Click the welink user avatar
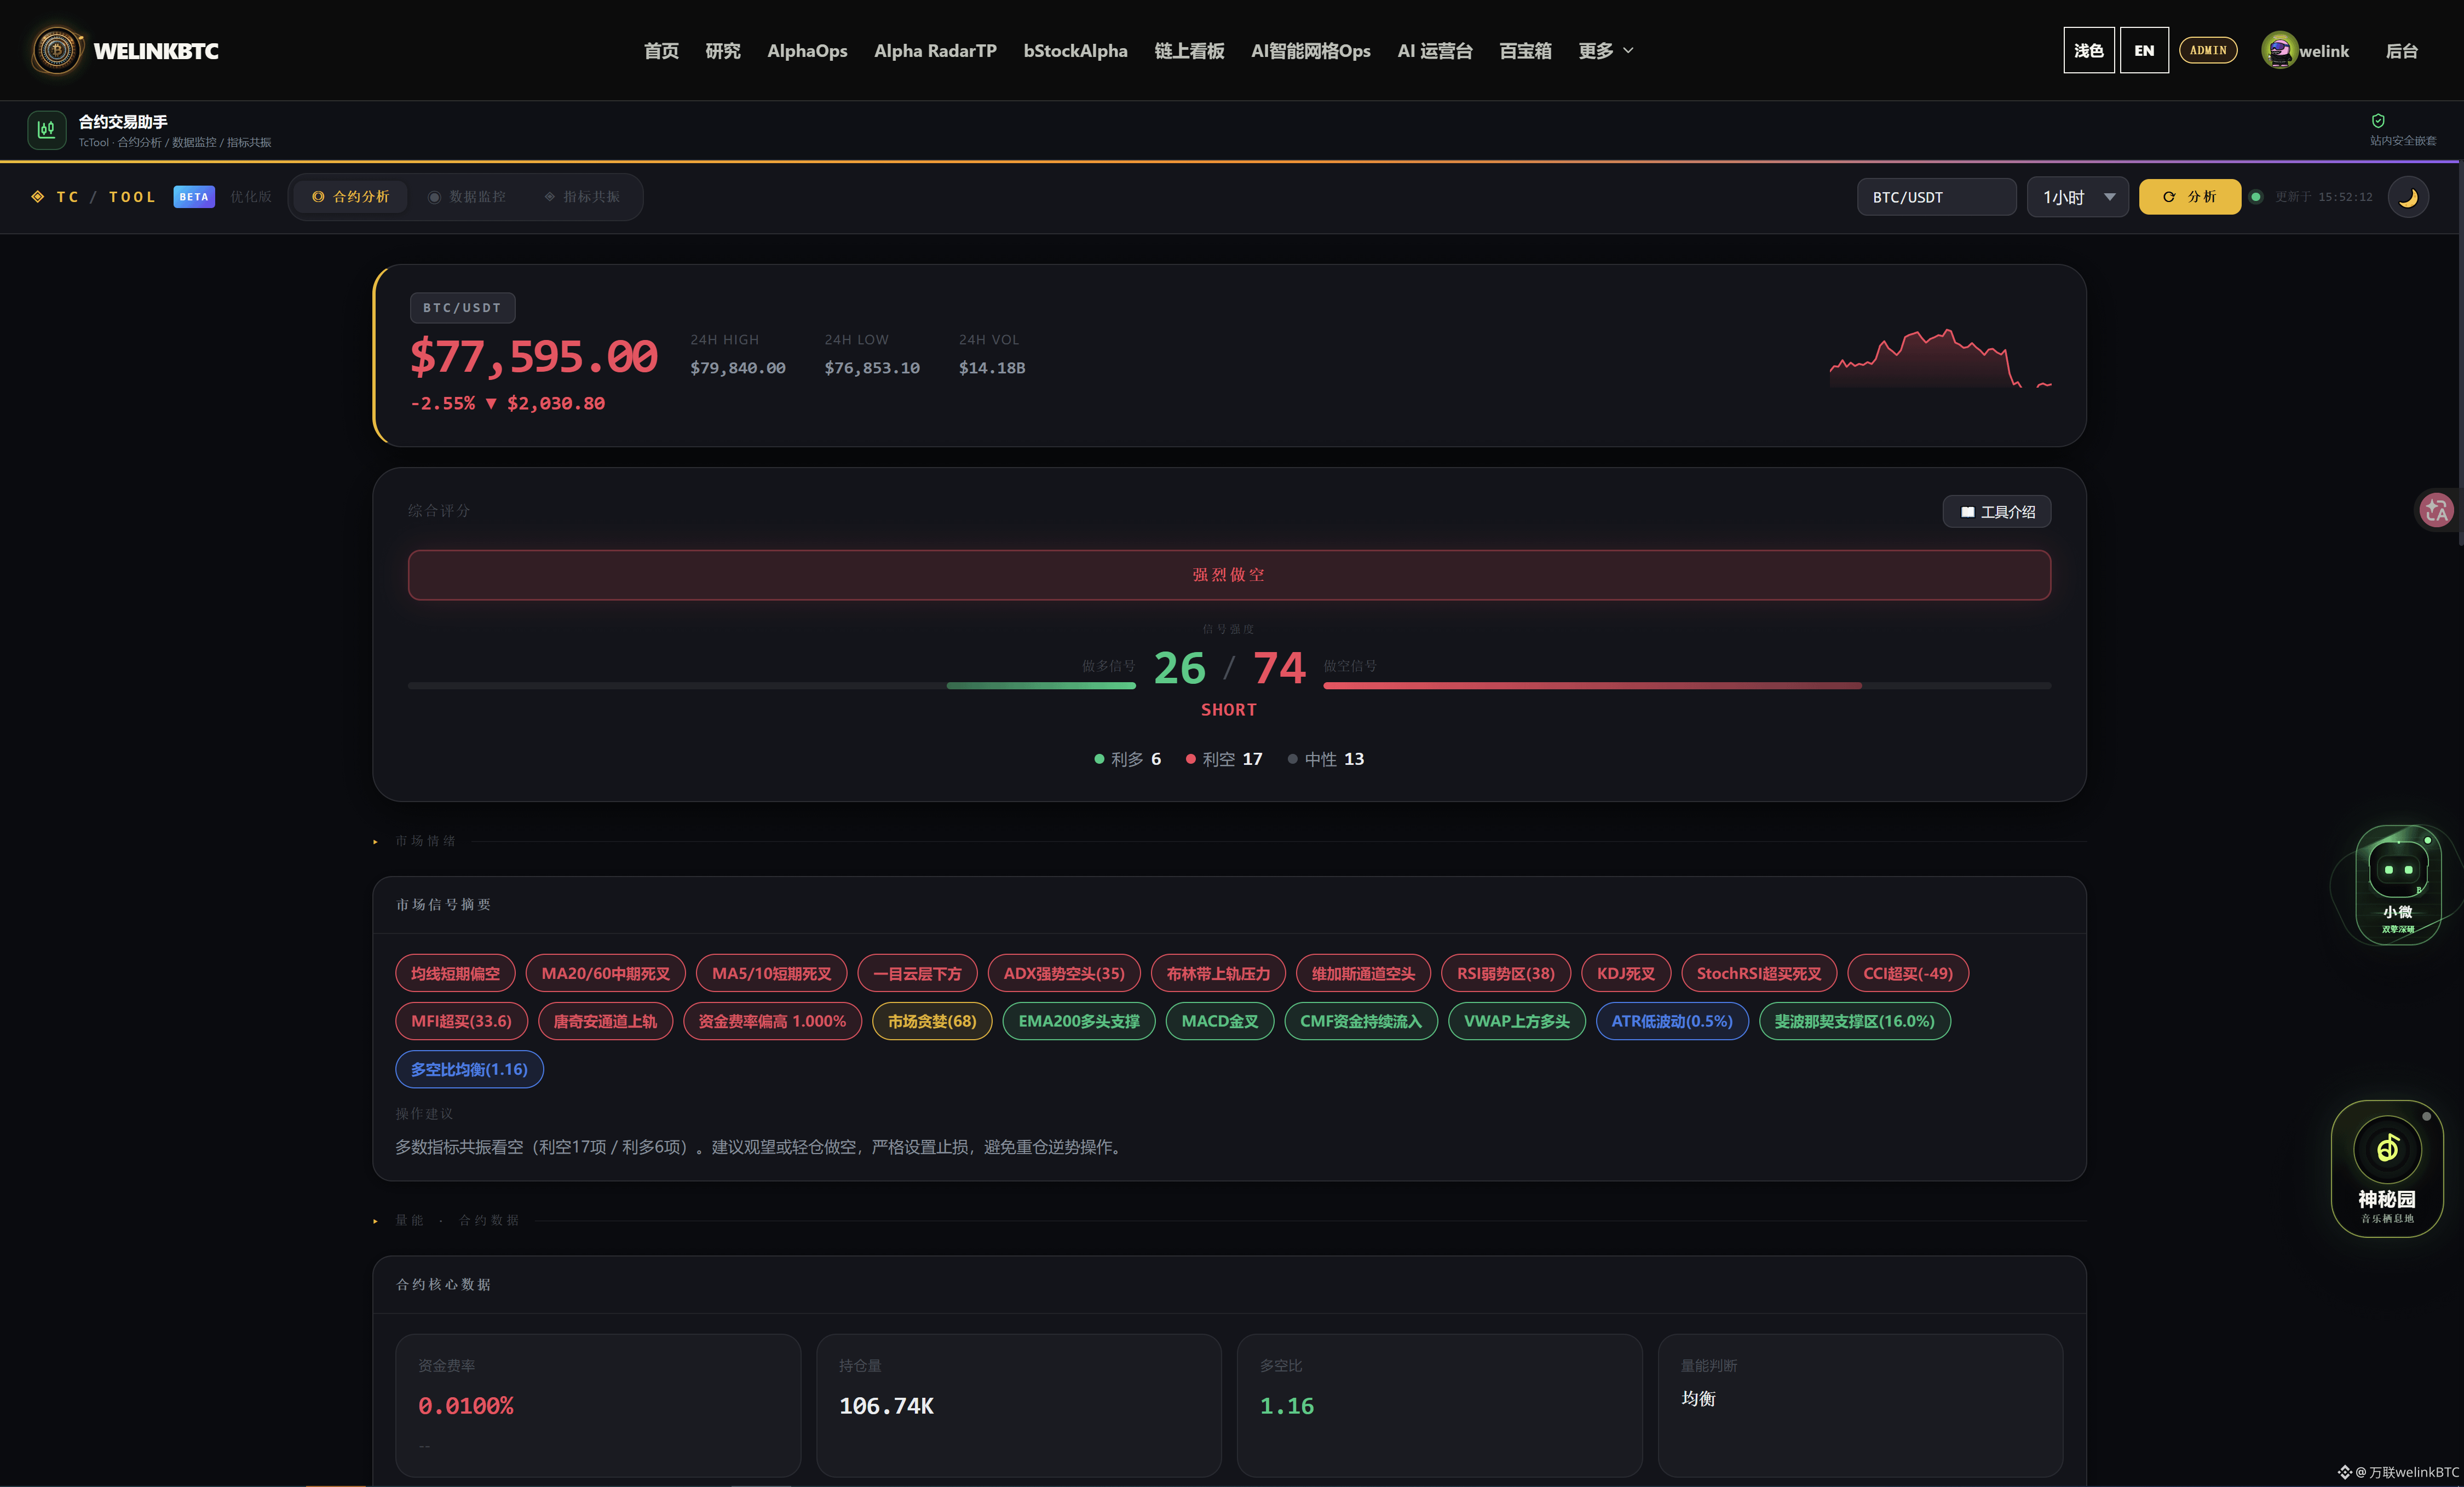Viewport: 2464px width, 1487px height. [x=2279, y=50]
